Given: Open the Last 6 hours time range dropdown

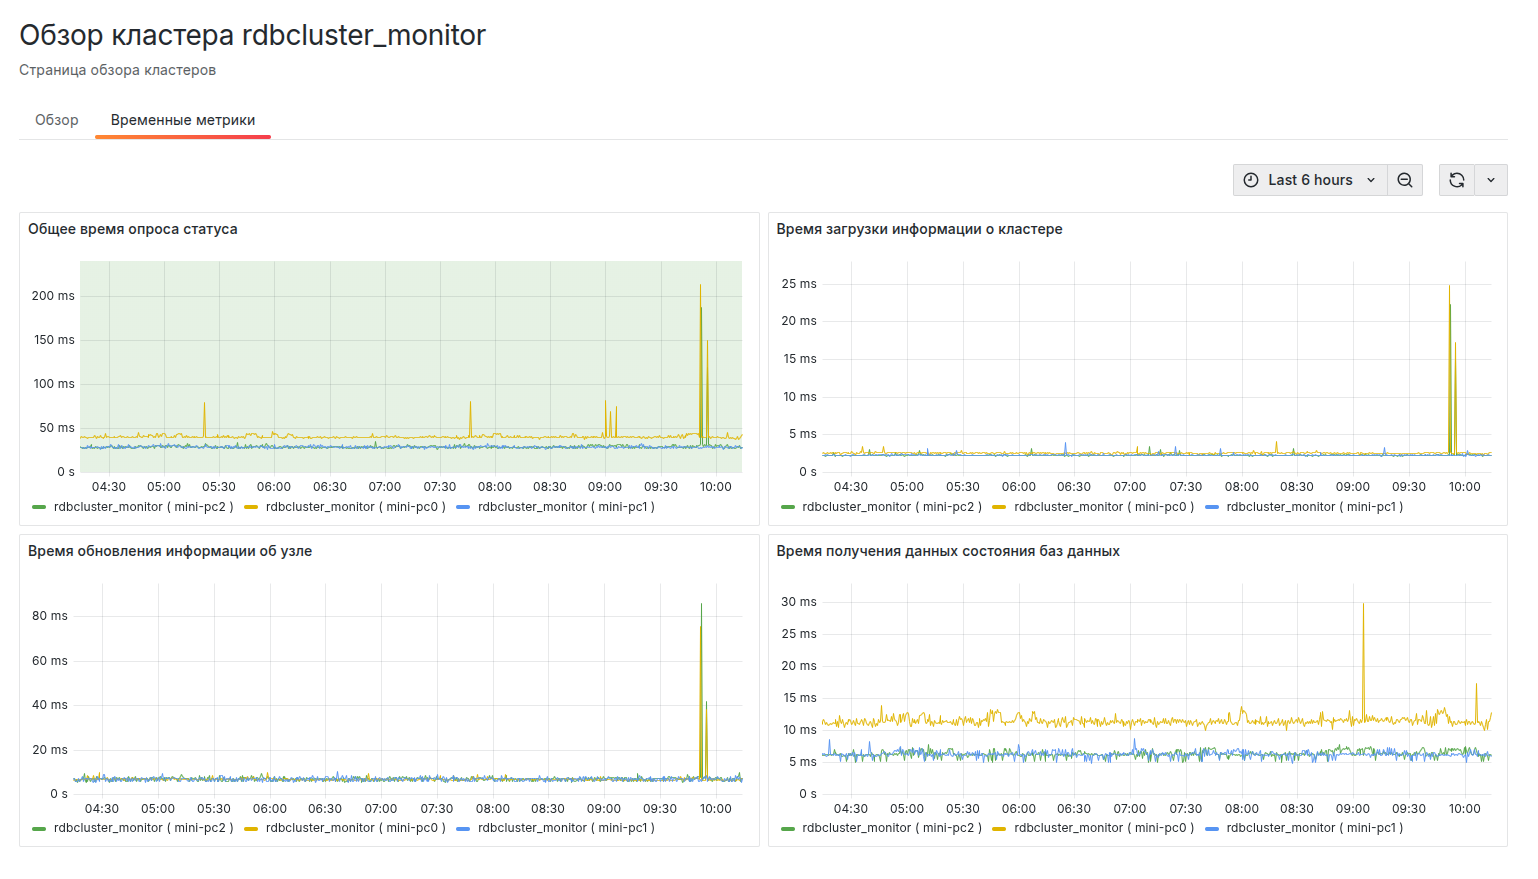Looking at the screenshot, I should click(1310, 179).
